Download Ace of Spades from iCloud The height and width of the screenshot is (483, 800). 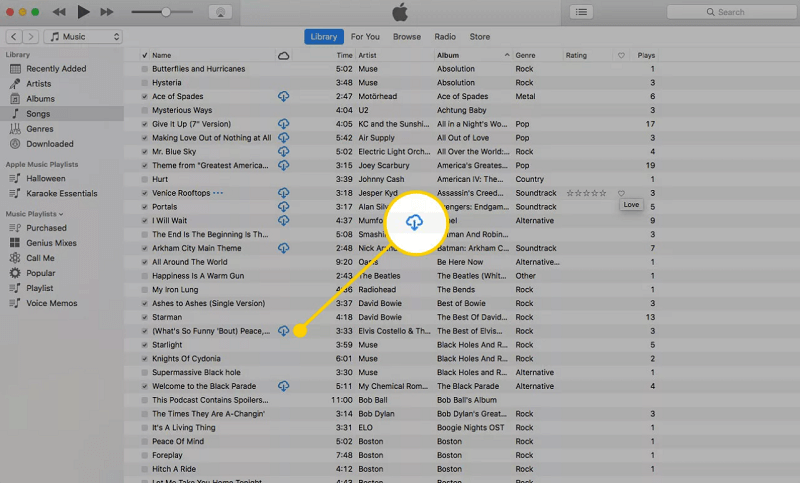(x=283, y=96)
